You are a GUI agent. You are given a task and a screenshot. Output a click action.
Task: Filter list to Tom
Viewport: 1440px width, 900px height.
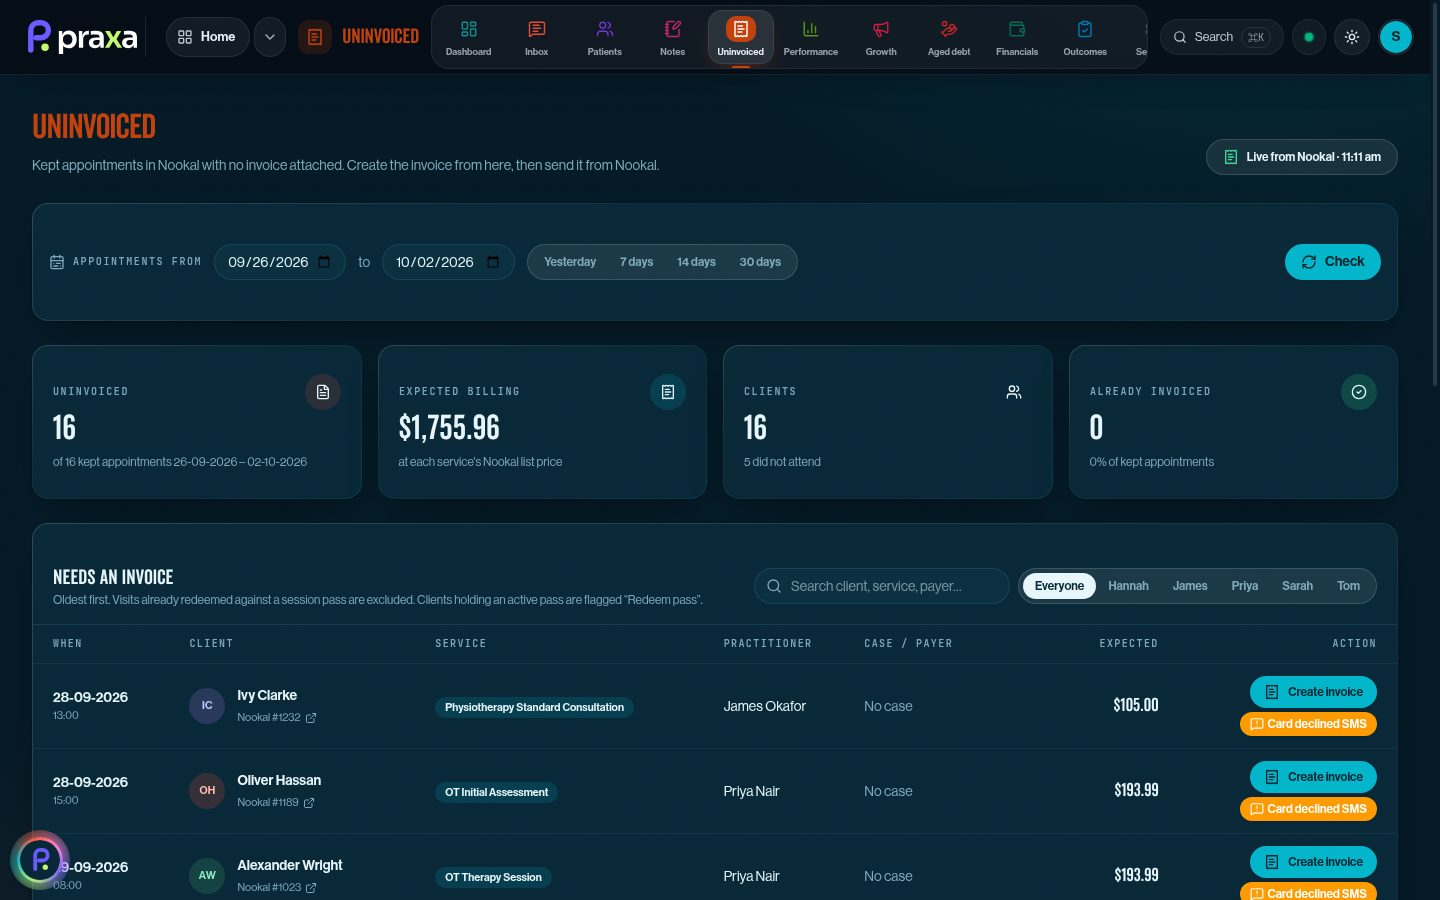pos(1348,586)
